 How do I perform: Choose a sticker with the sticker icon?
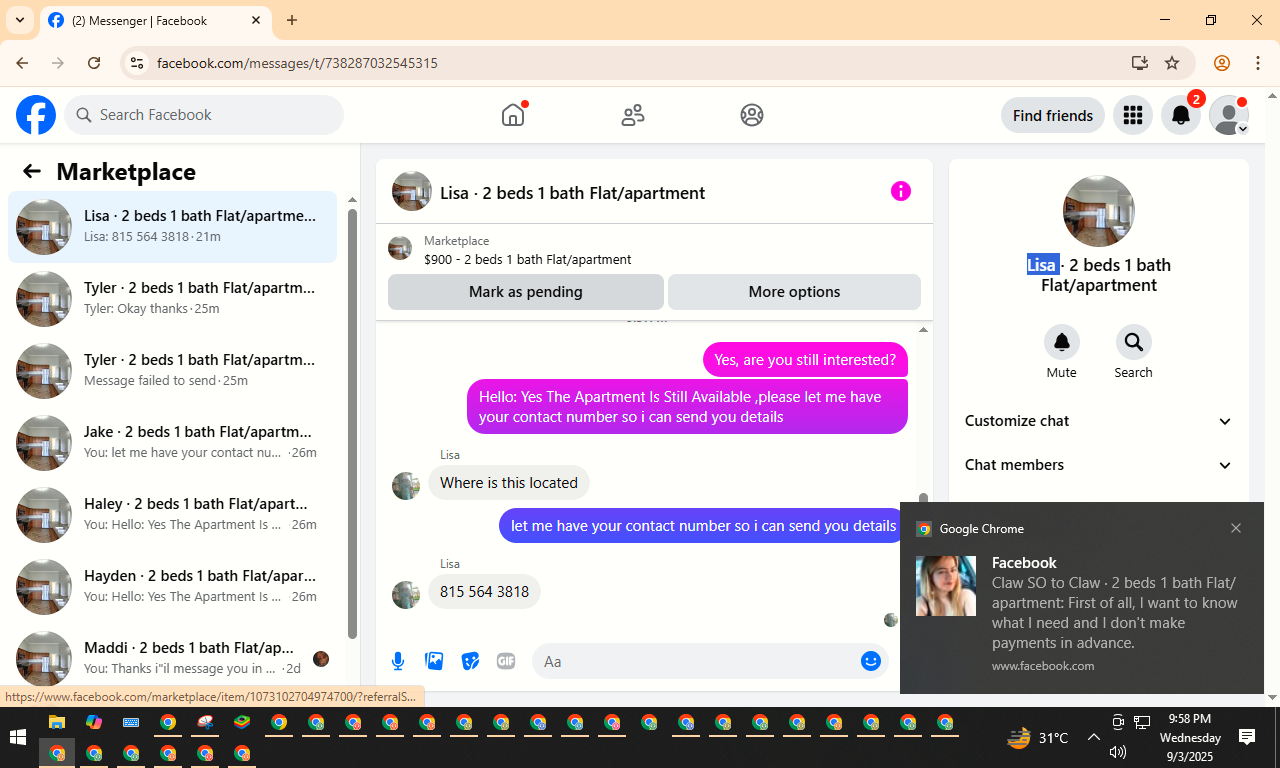click(x=470, y=661)
